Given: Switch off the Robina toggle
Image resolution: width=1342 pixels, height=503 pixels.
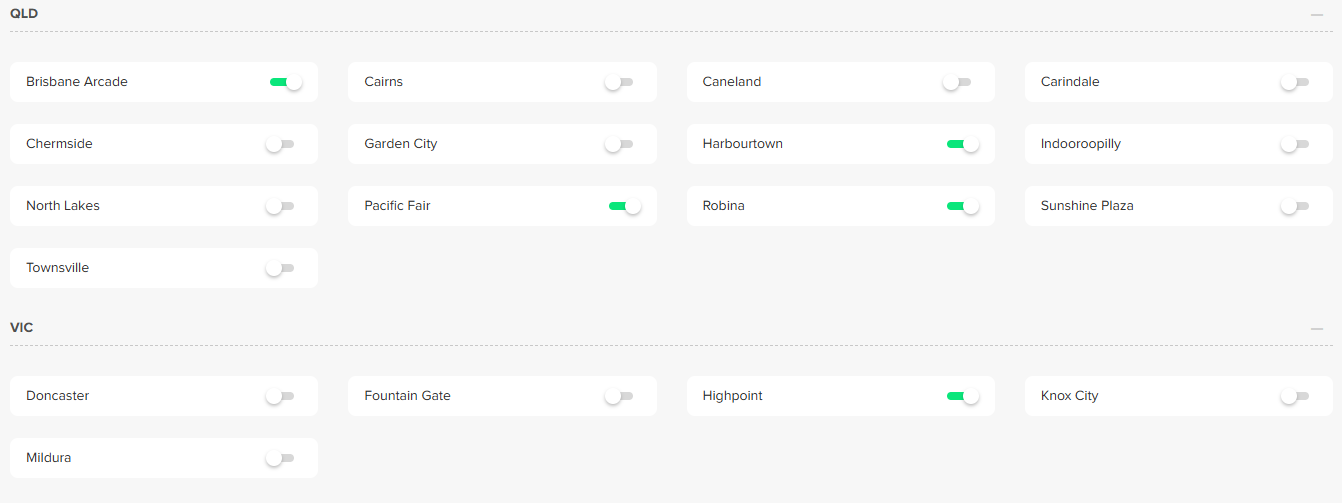Looking at the screenshot, I should [x=962, y=206].
